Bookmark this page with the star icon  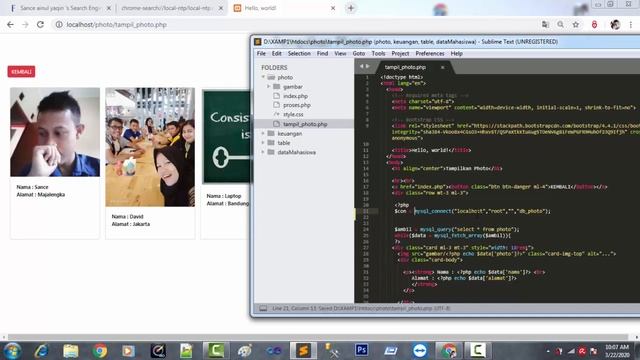tap(576, 24)
